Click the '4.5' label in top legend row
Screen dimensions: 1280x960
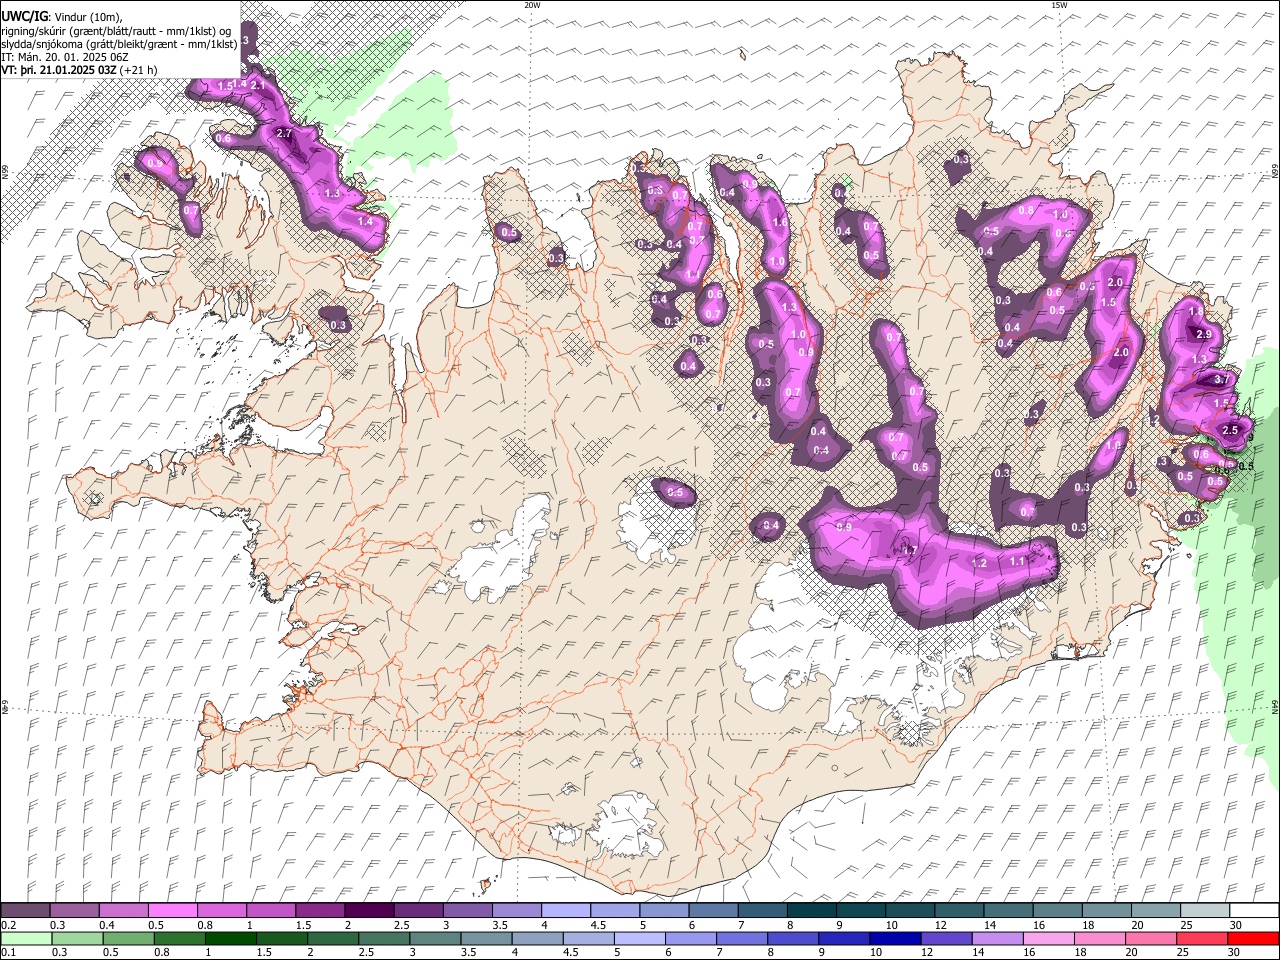(x=598, y=925)
